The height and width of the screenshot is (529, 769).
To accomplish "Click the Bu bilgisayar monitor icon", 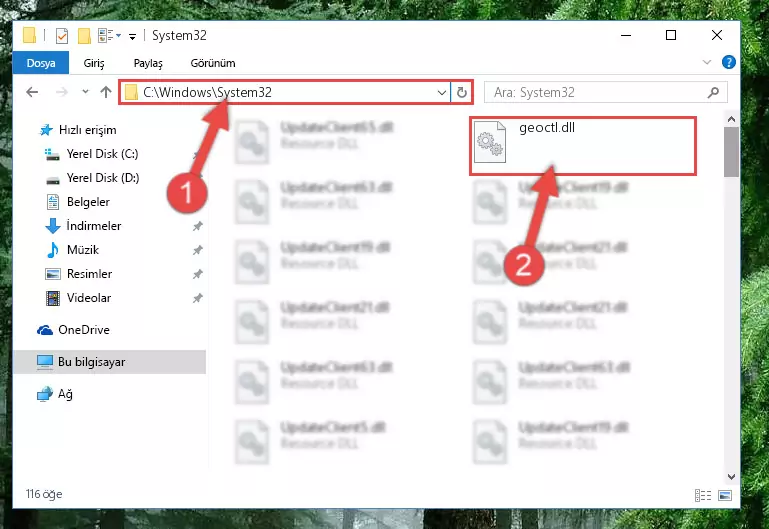I will point(45,362).
